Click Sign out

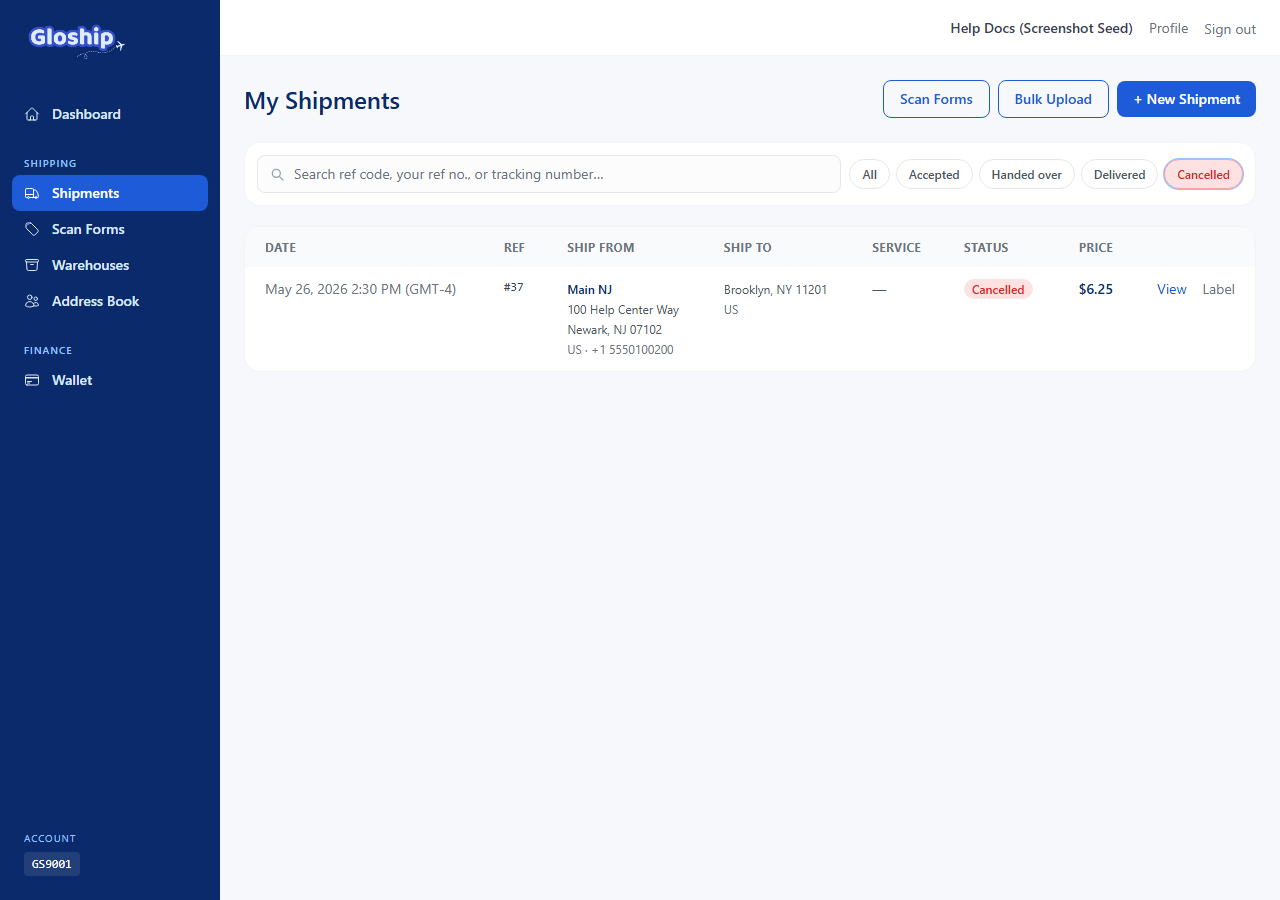[1230, 29]
